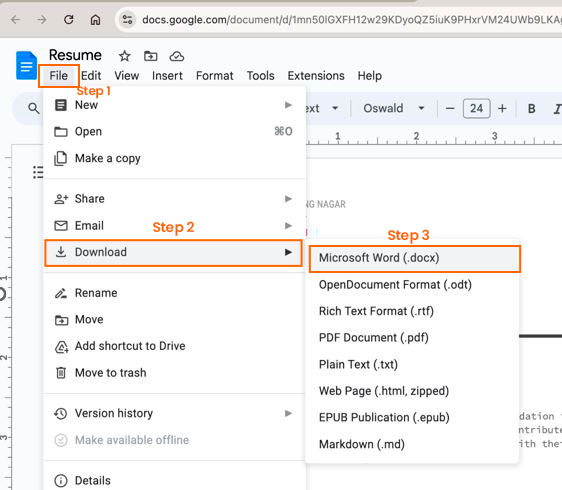Click the browser forward arrow

[x=42, y=19]
